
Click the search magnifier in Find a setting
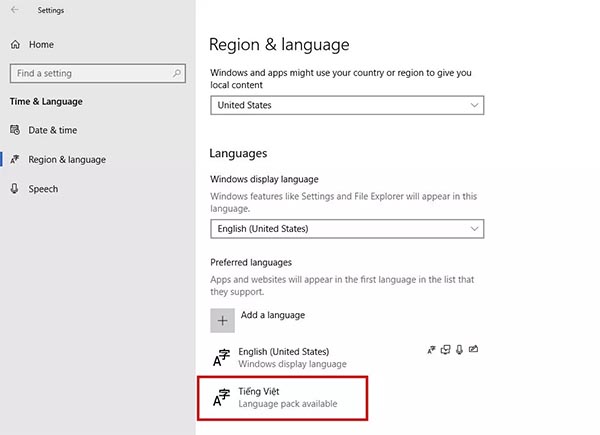tap(177, 73)
